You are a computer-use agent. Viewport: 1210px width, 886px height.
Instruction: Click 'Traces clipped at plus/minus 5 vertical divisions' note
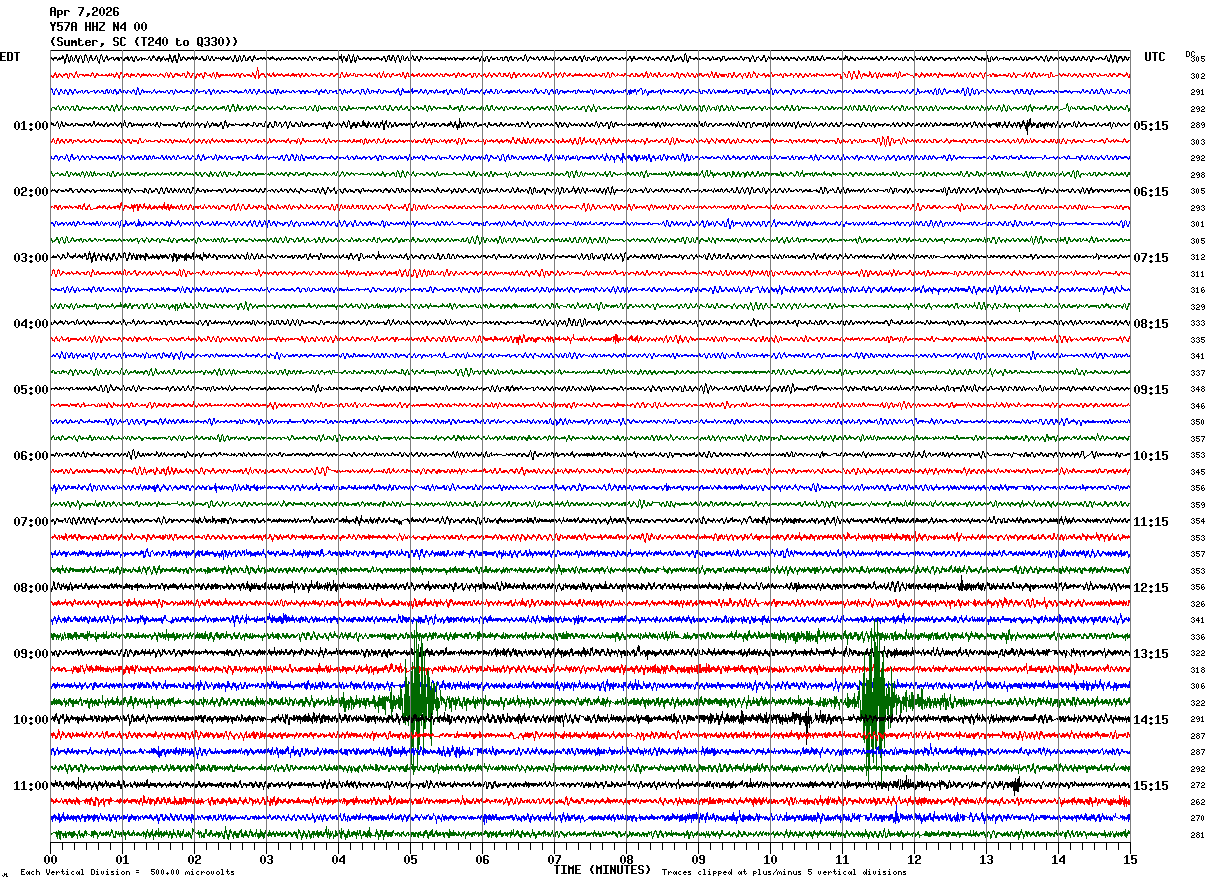784,873
